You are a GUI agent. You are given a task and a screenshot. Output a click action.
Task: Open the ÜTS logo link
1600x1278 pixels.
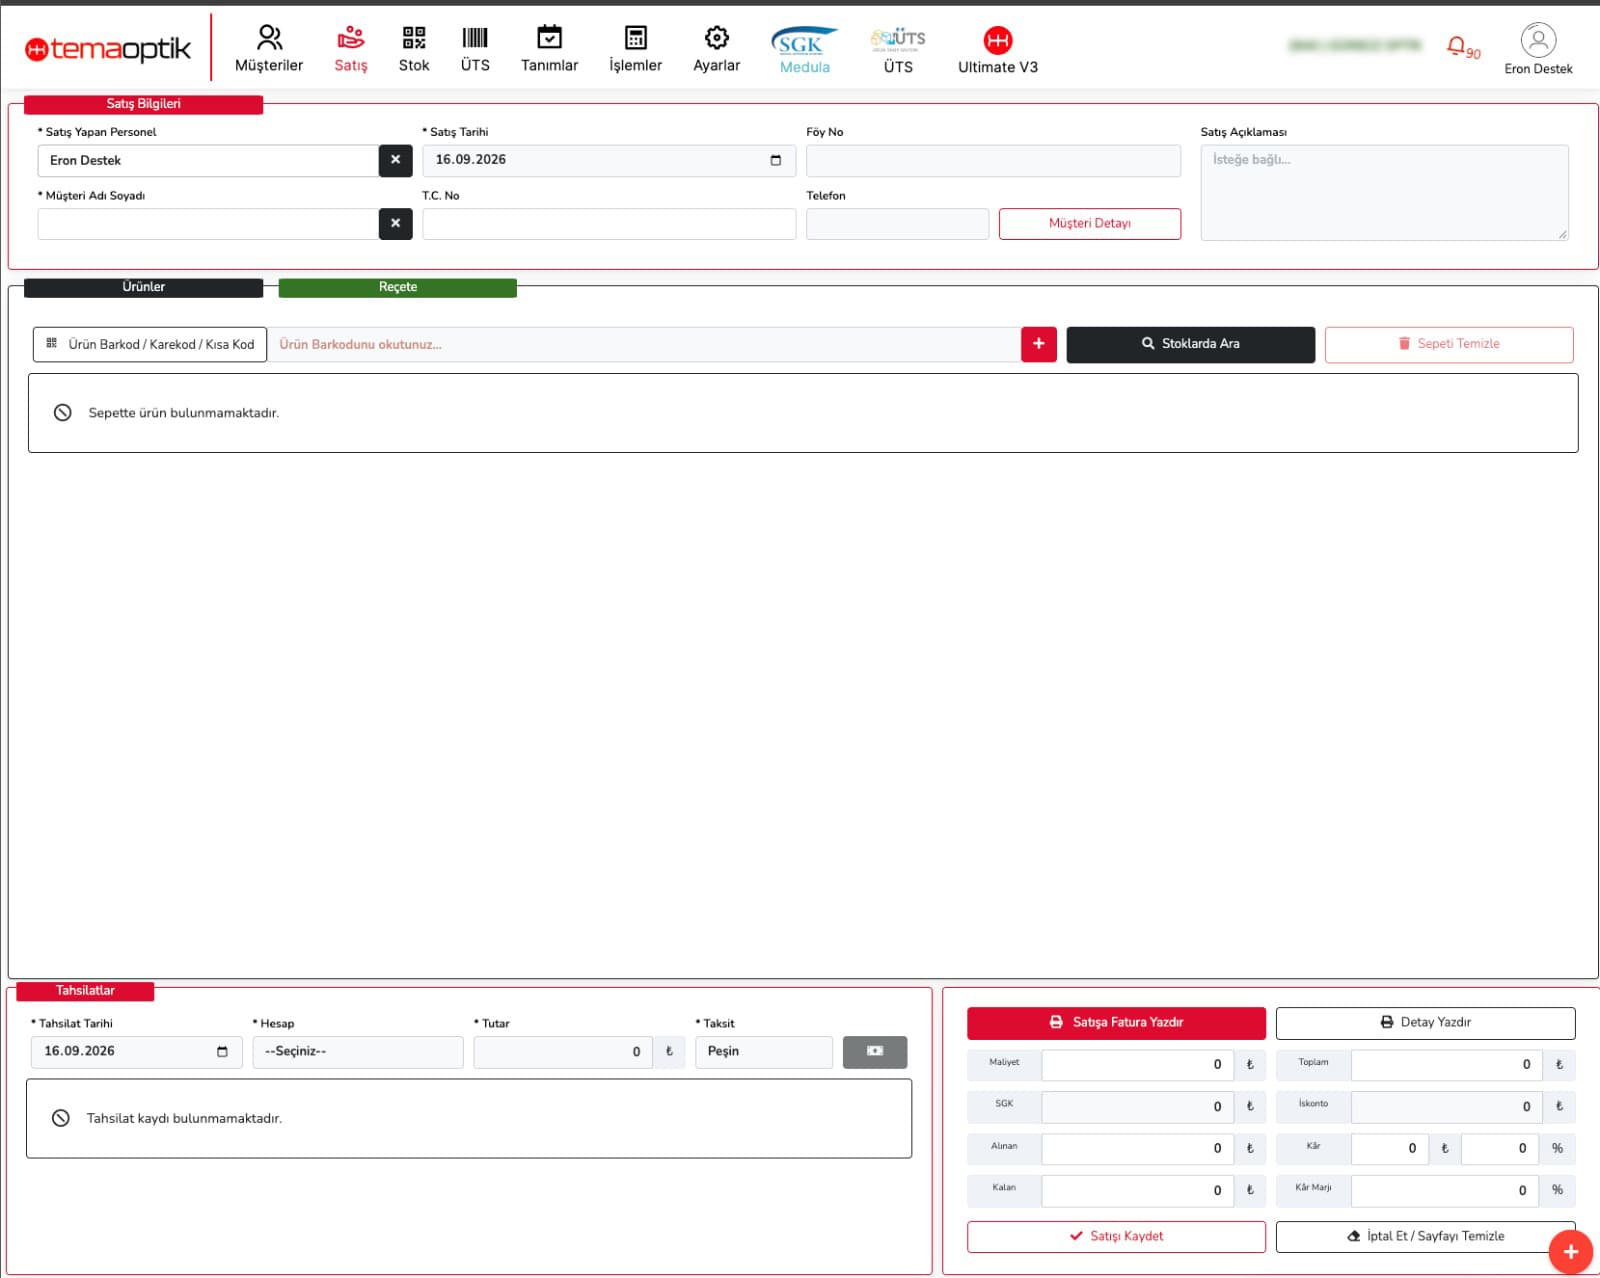coord(898,50)
